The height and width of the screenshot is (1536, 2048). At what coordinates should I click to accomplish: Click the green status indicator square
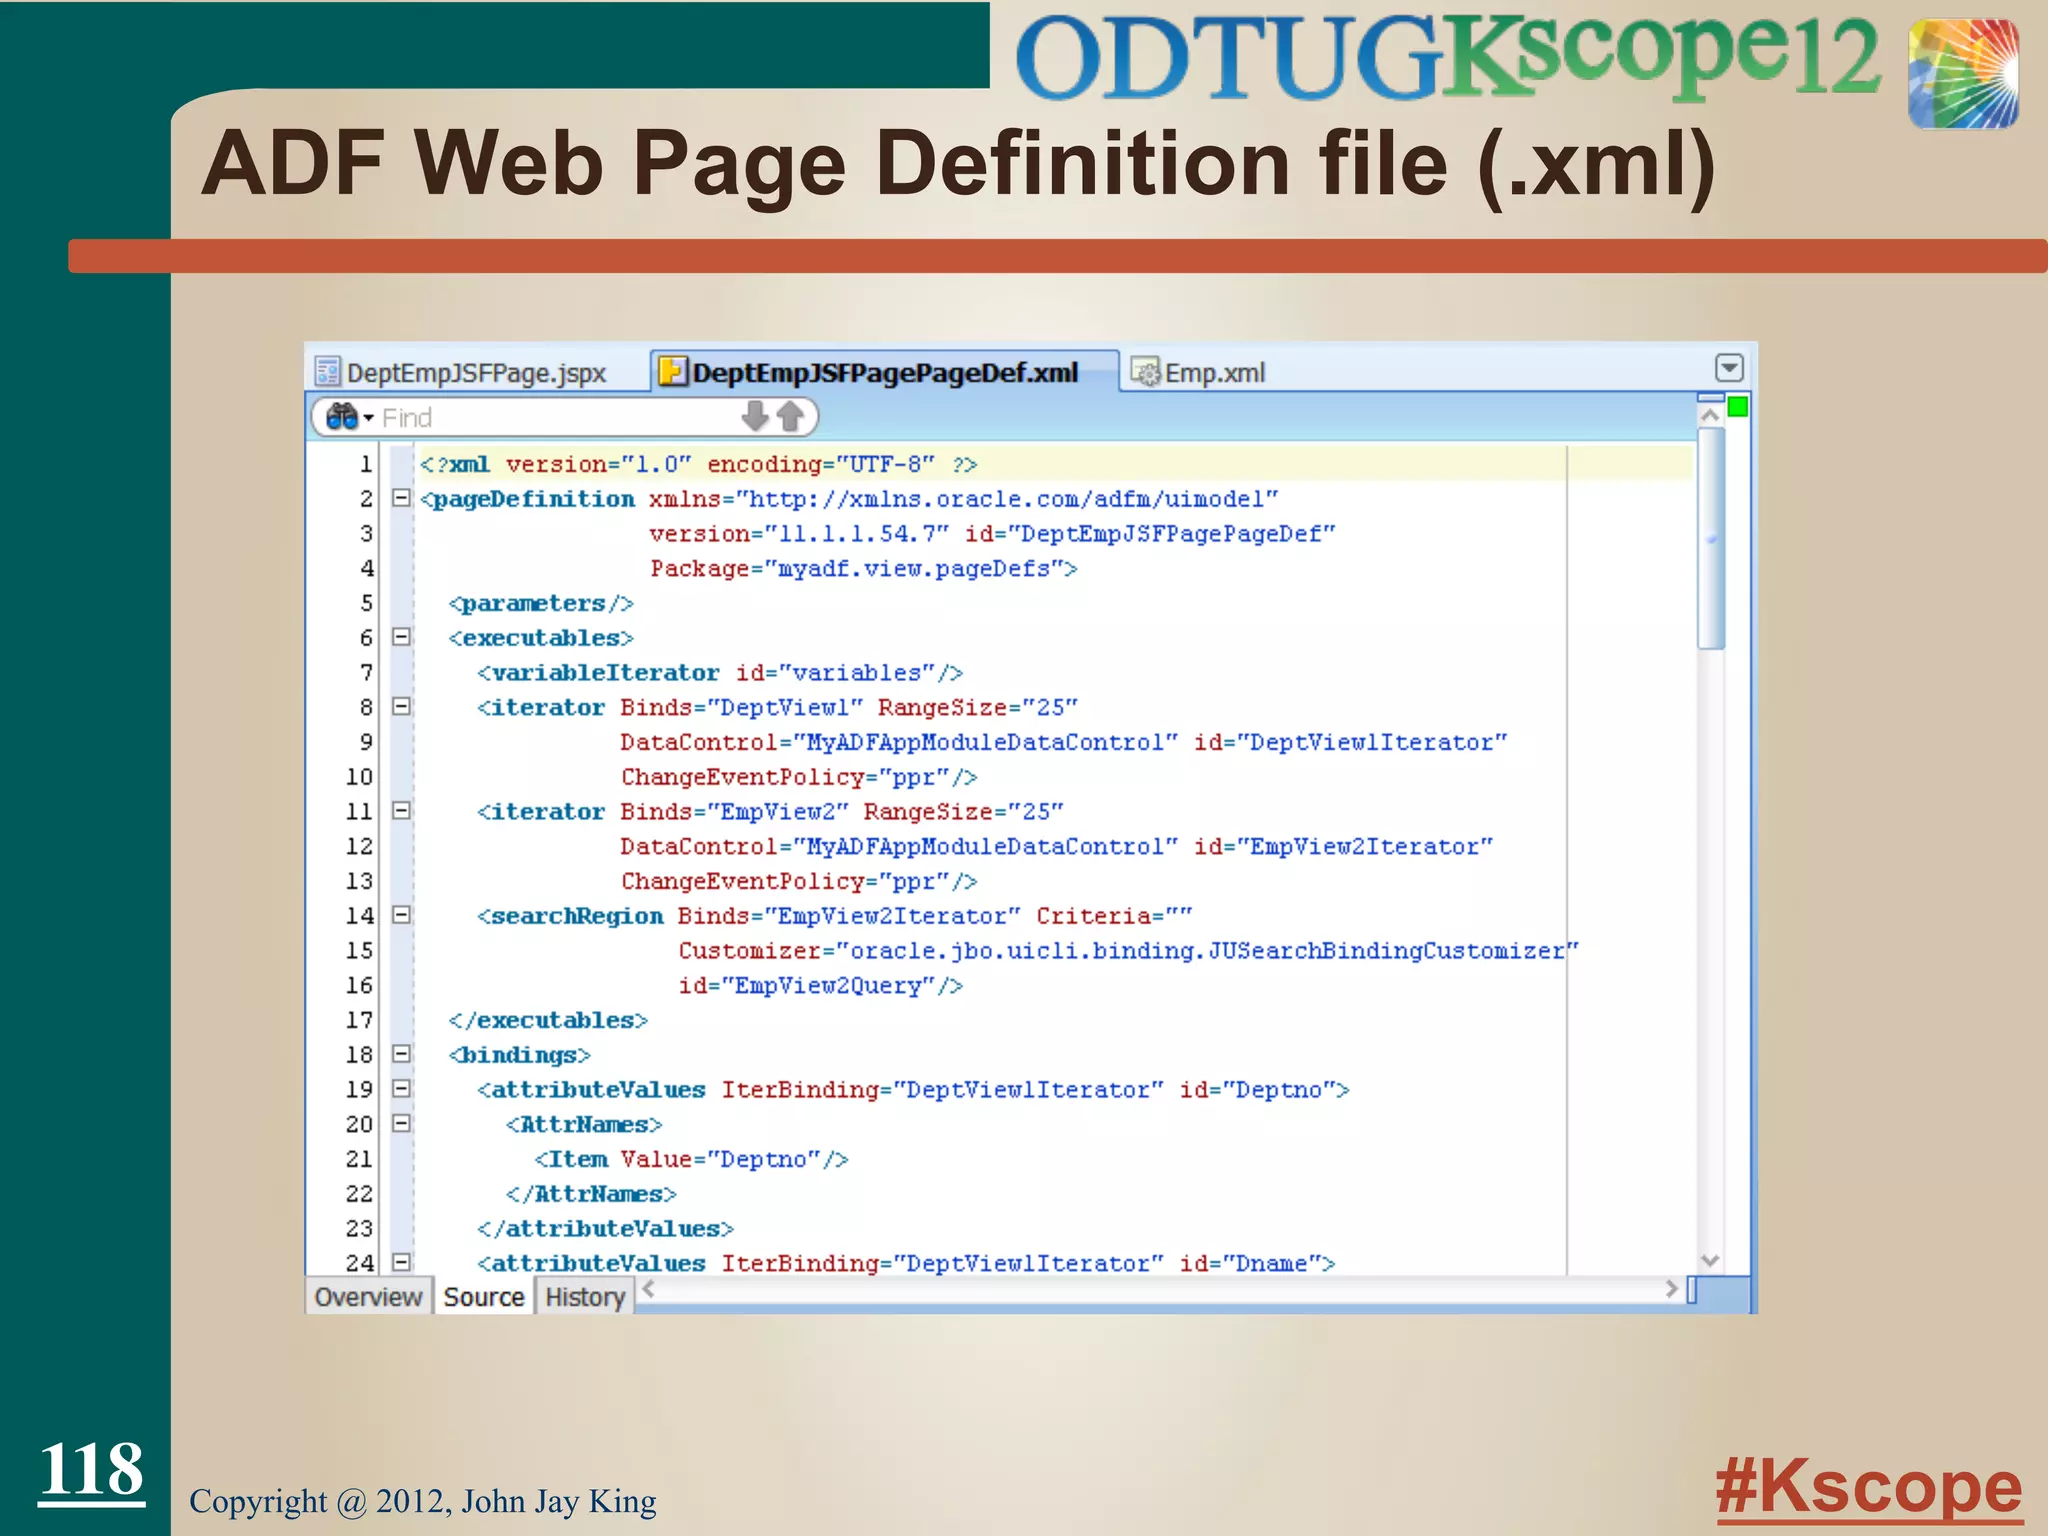(x=1738, y=406)
